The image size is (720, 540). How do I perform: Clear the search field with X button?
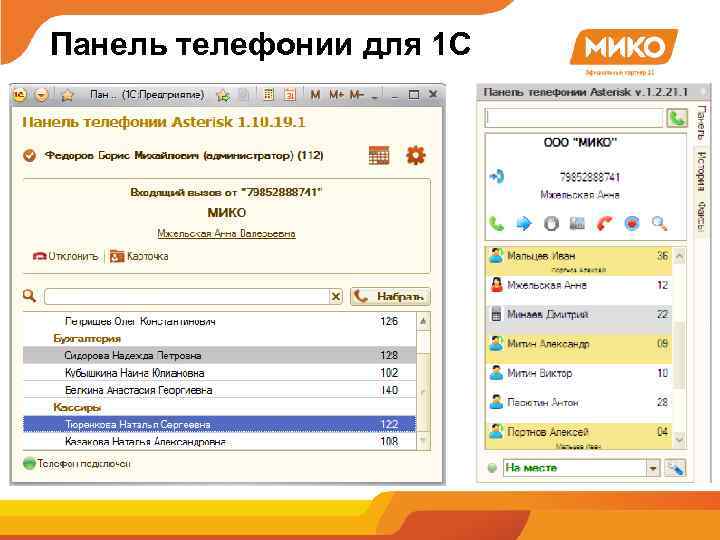(336, 297)
